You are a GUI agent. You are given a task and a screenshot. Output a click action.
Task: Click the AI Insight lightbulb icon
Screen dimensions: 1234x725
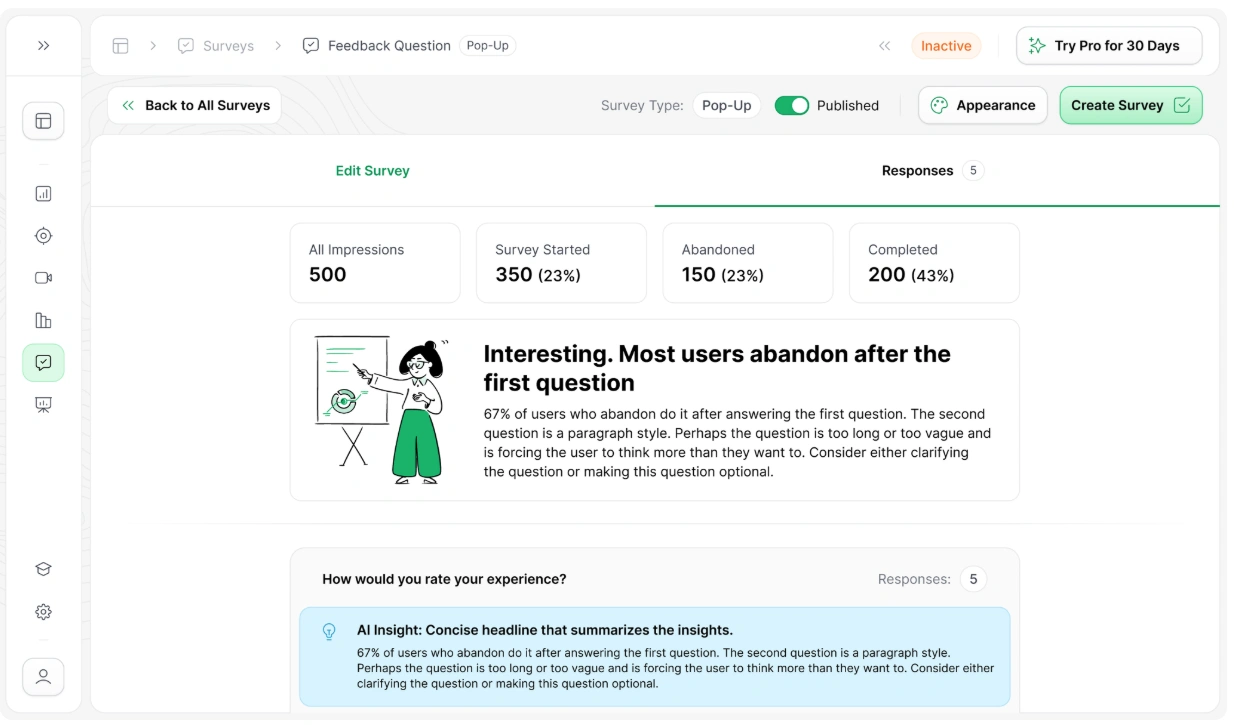pyautogui.click(x=329, y=632)
